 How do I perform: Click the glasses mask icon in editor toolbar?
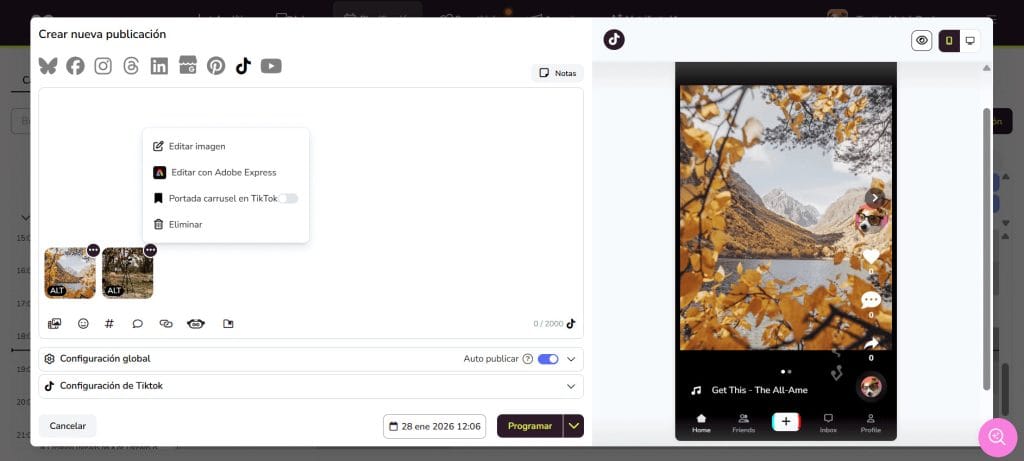(x=196, y=323)
